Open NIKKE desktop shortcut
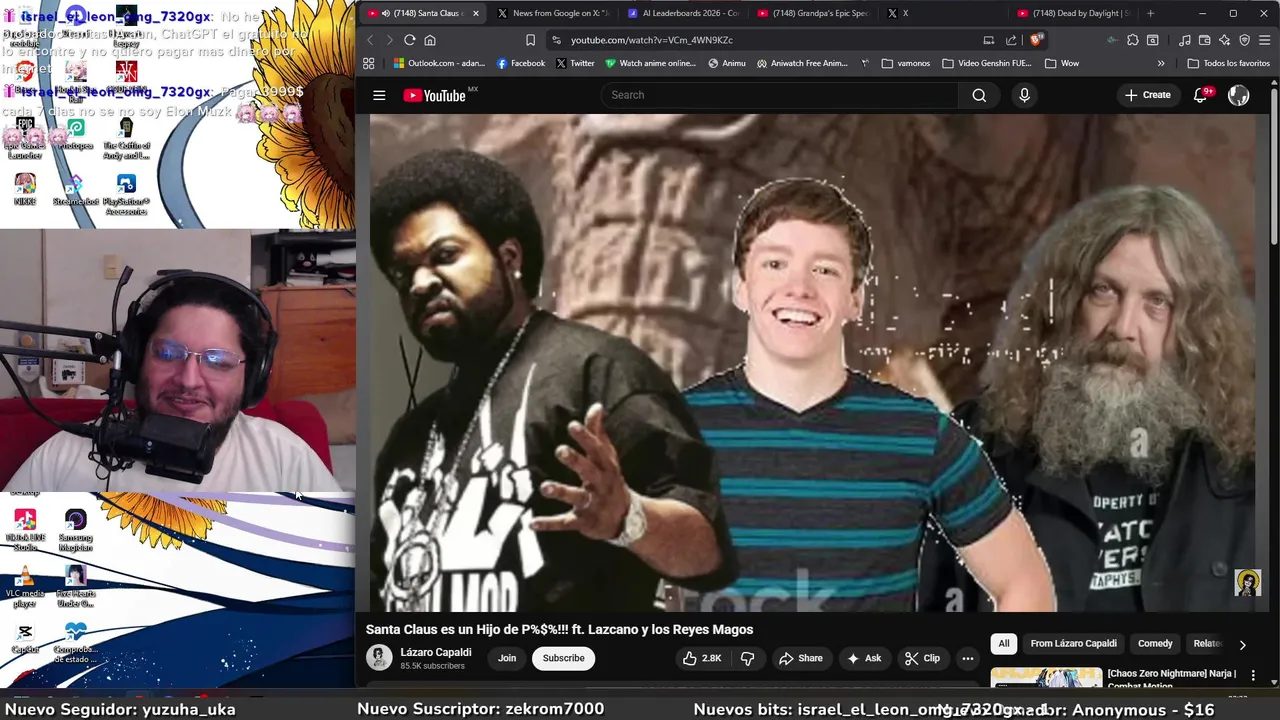1280x720 pixels. click(25, 190)
